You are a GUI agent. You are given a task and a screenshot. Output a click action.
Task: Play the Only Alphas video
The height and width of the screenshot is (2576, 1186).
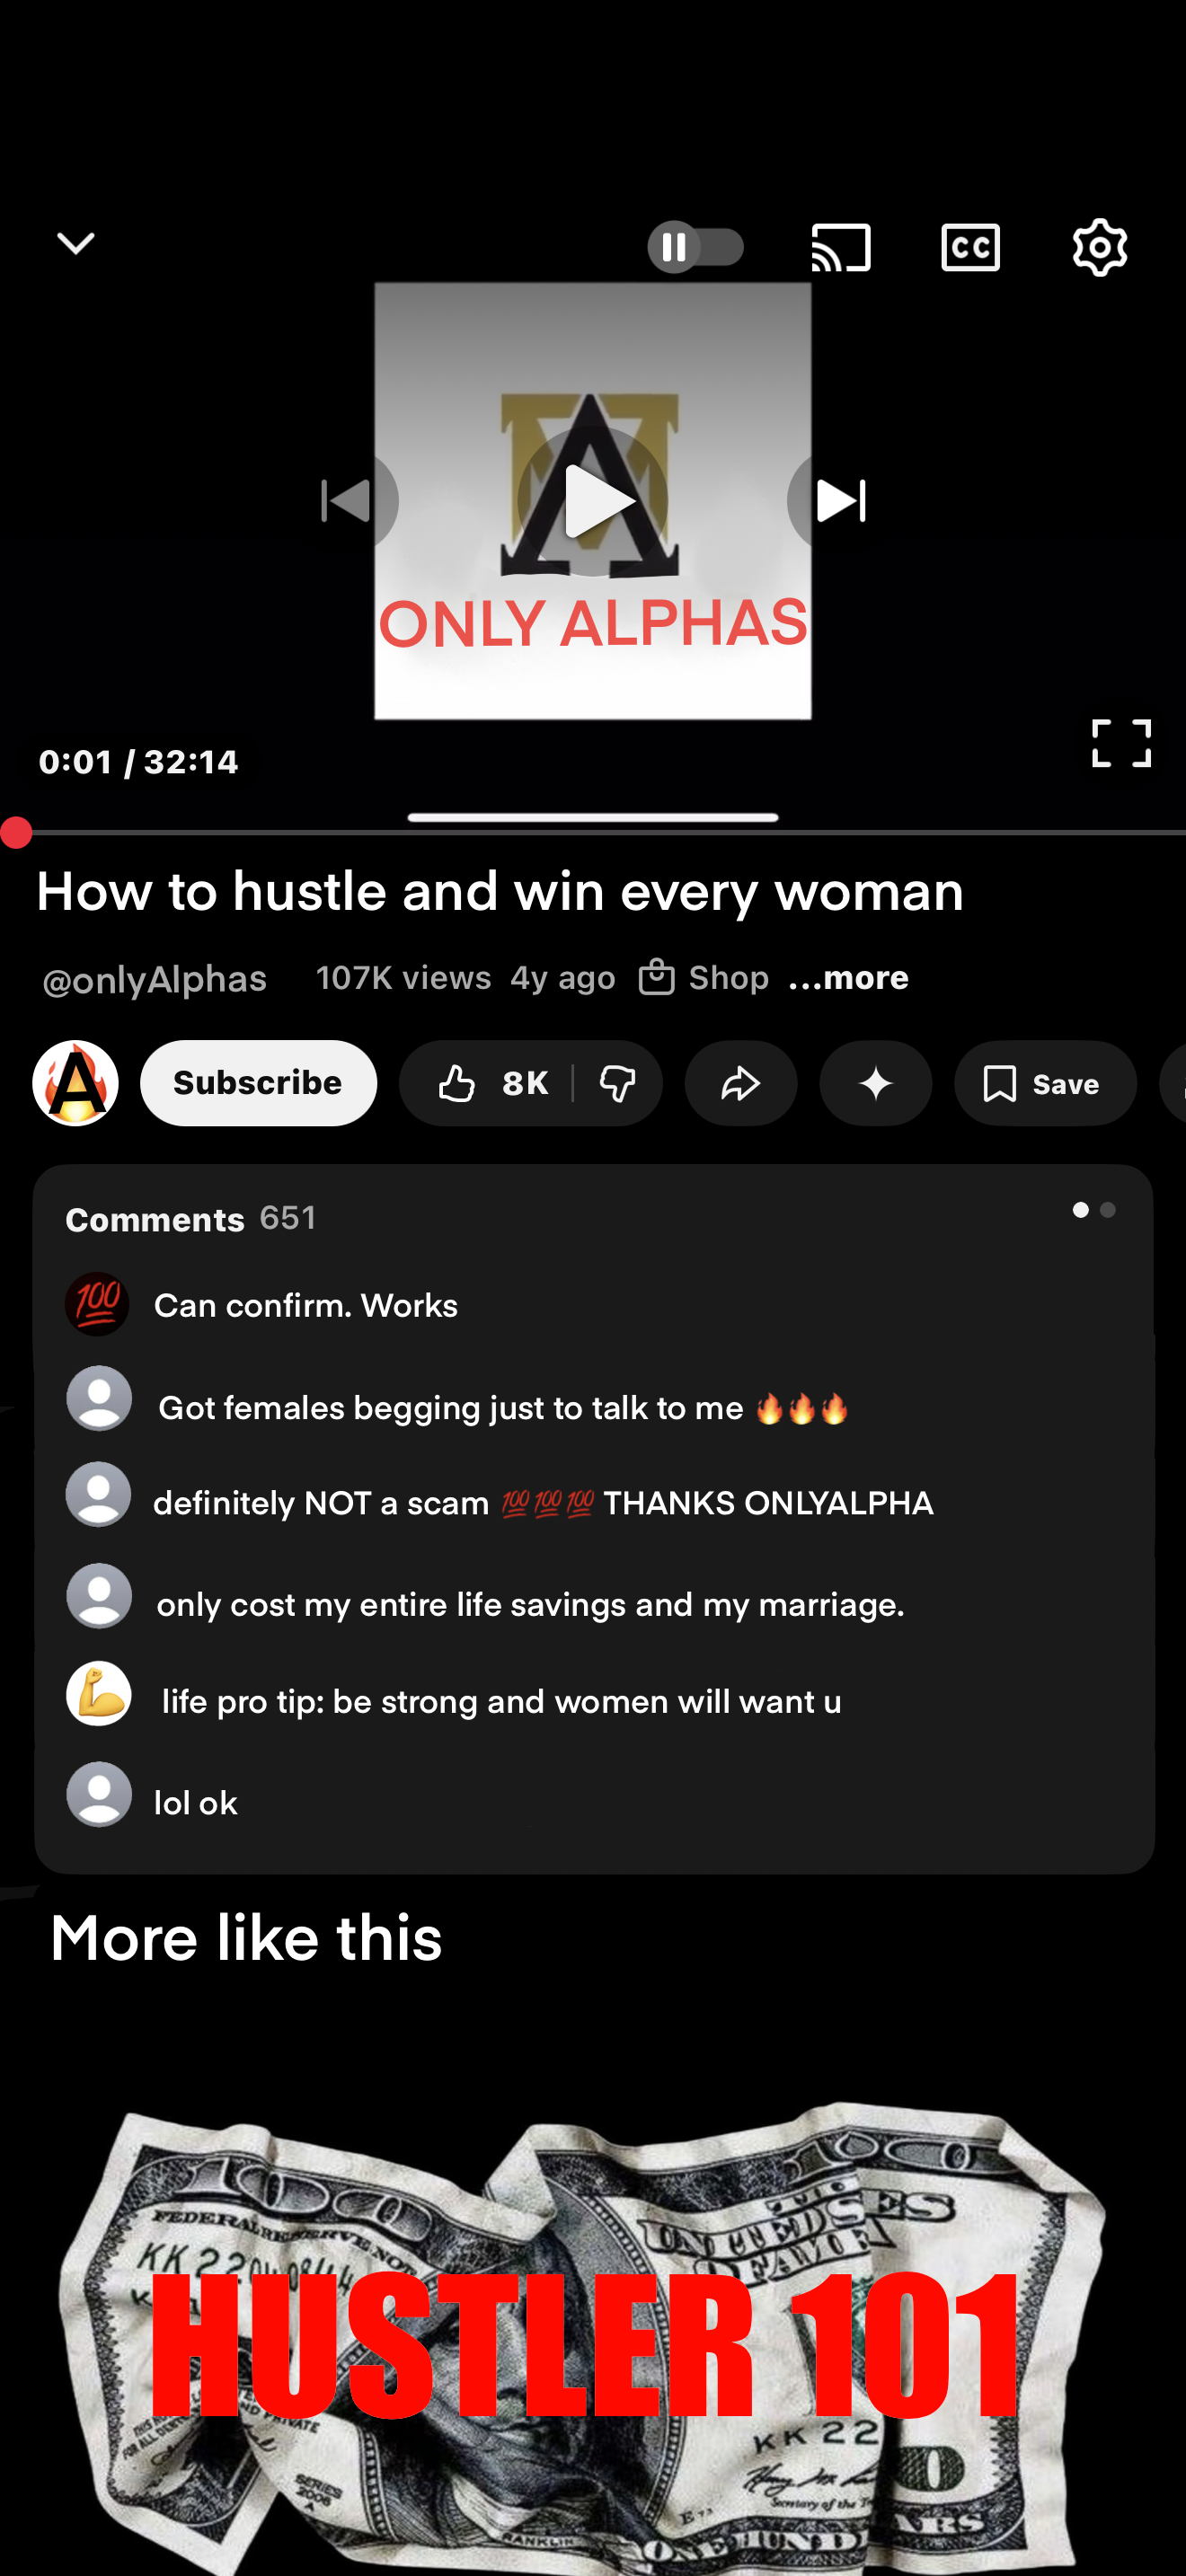click(592, 500)
